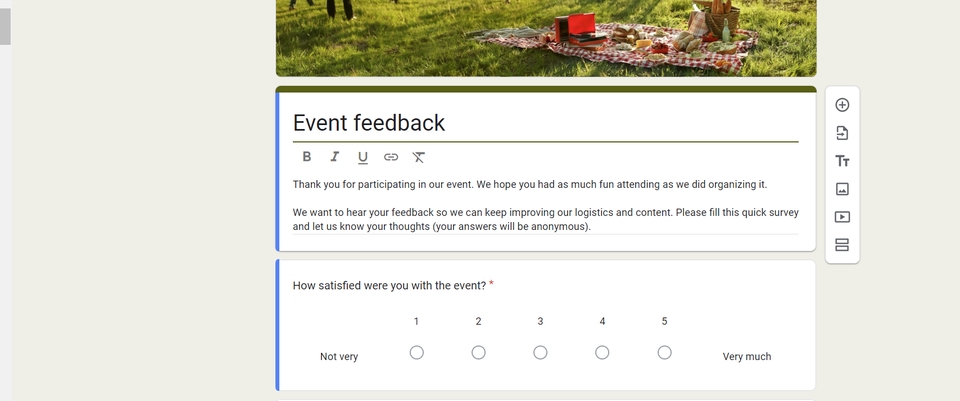Add a title and description block
Viewport: 960px width, 401px height.
pos(842,161)
